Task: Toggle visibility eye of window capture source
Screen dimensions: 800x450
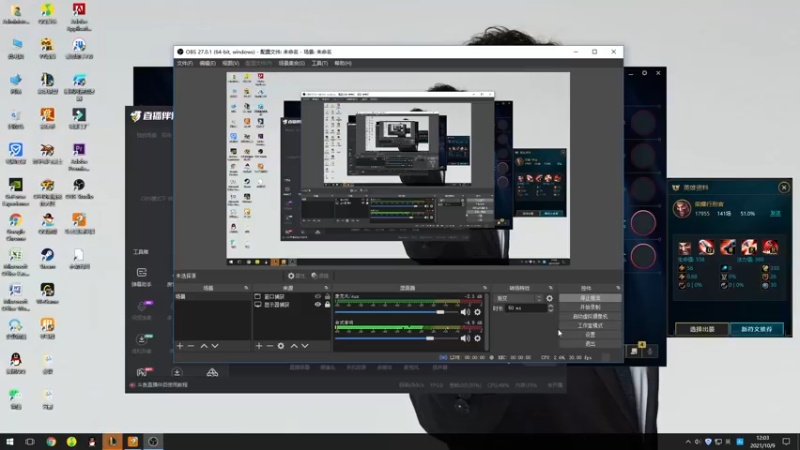Action: point(317,296)
